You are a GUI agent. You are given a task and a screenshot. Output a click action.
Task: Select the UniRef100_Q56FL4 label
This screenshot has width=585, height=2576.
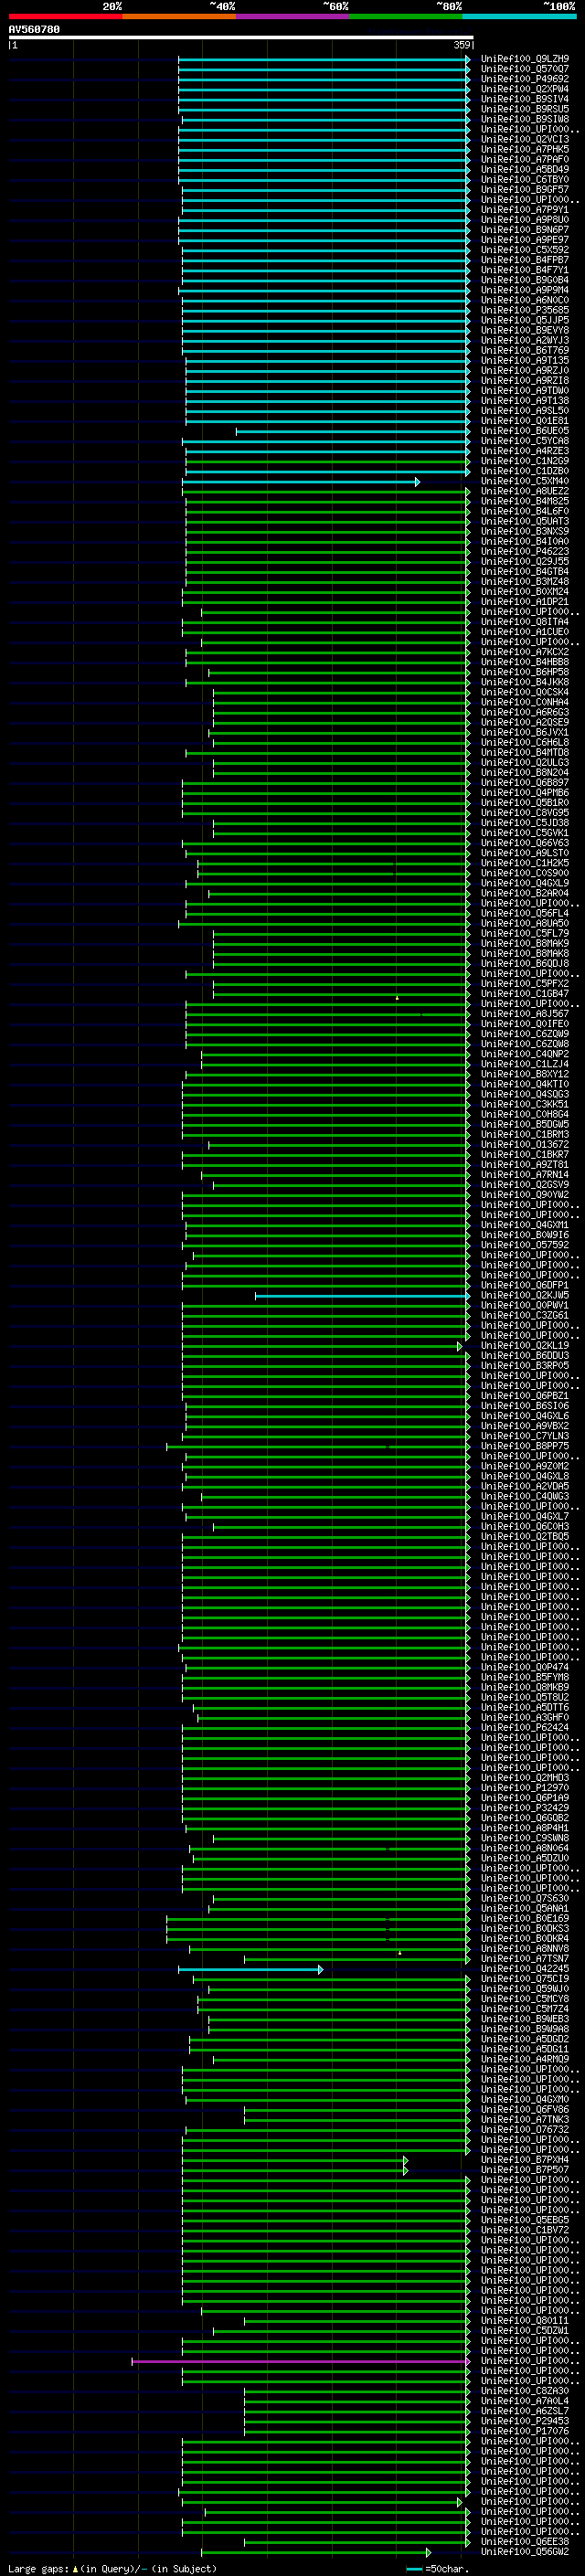click(x=524, y=913)
